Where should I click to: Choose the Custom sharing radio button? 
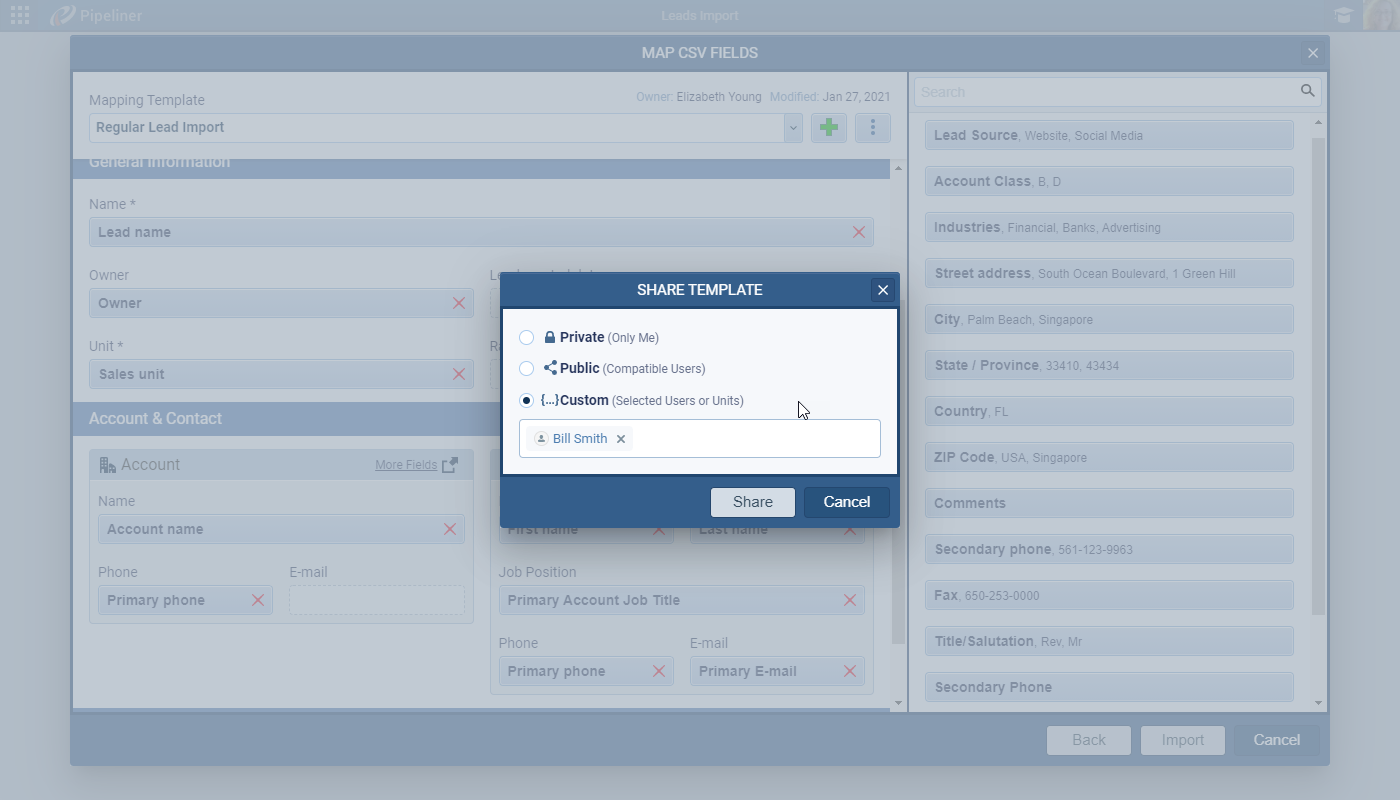point(527,401)
